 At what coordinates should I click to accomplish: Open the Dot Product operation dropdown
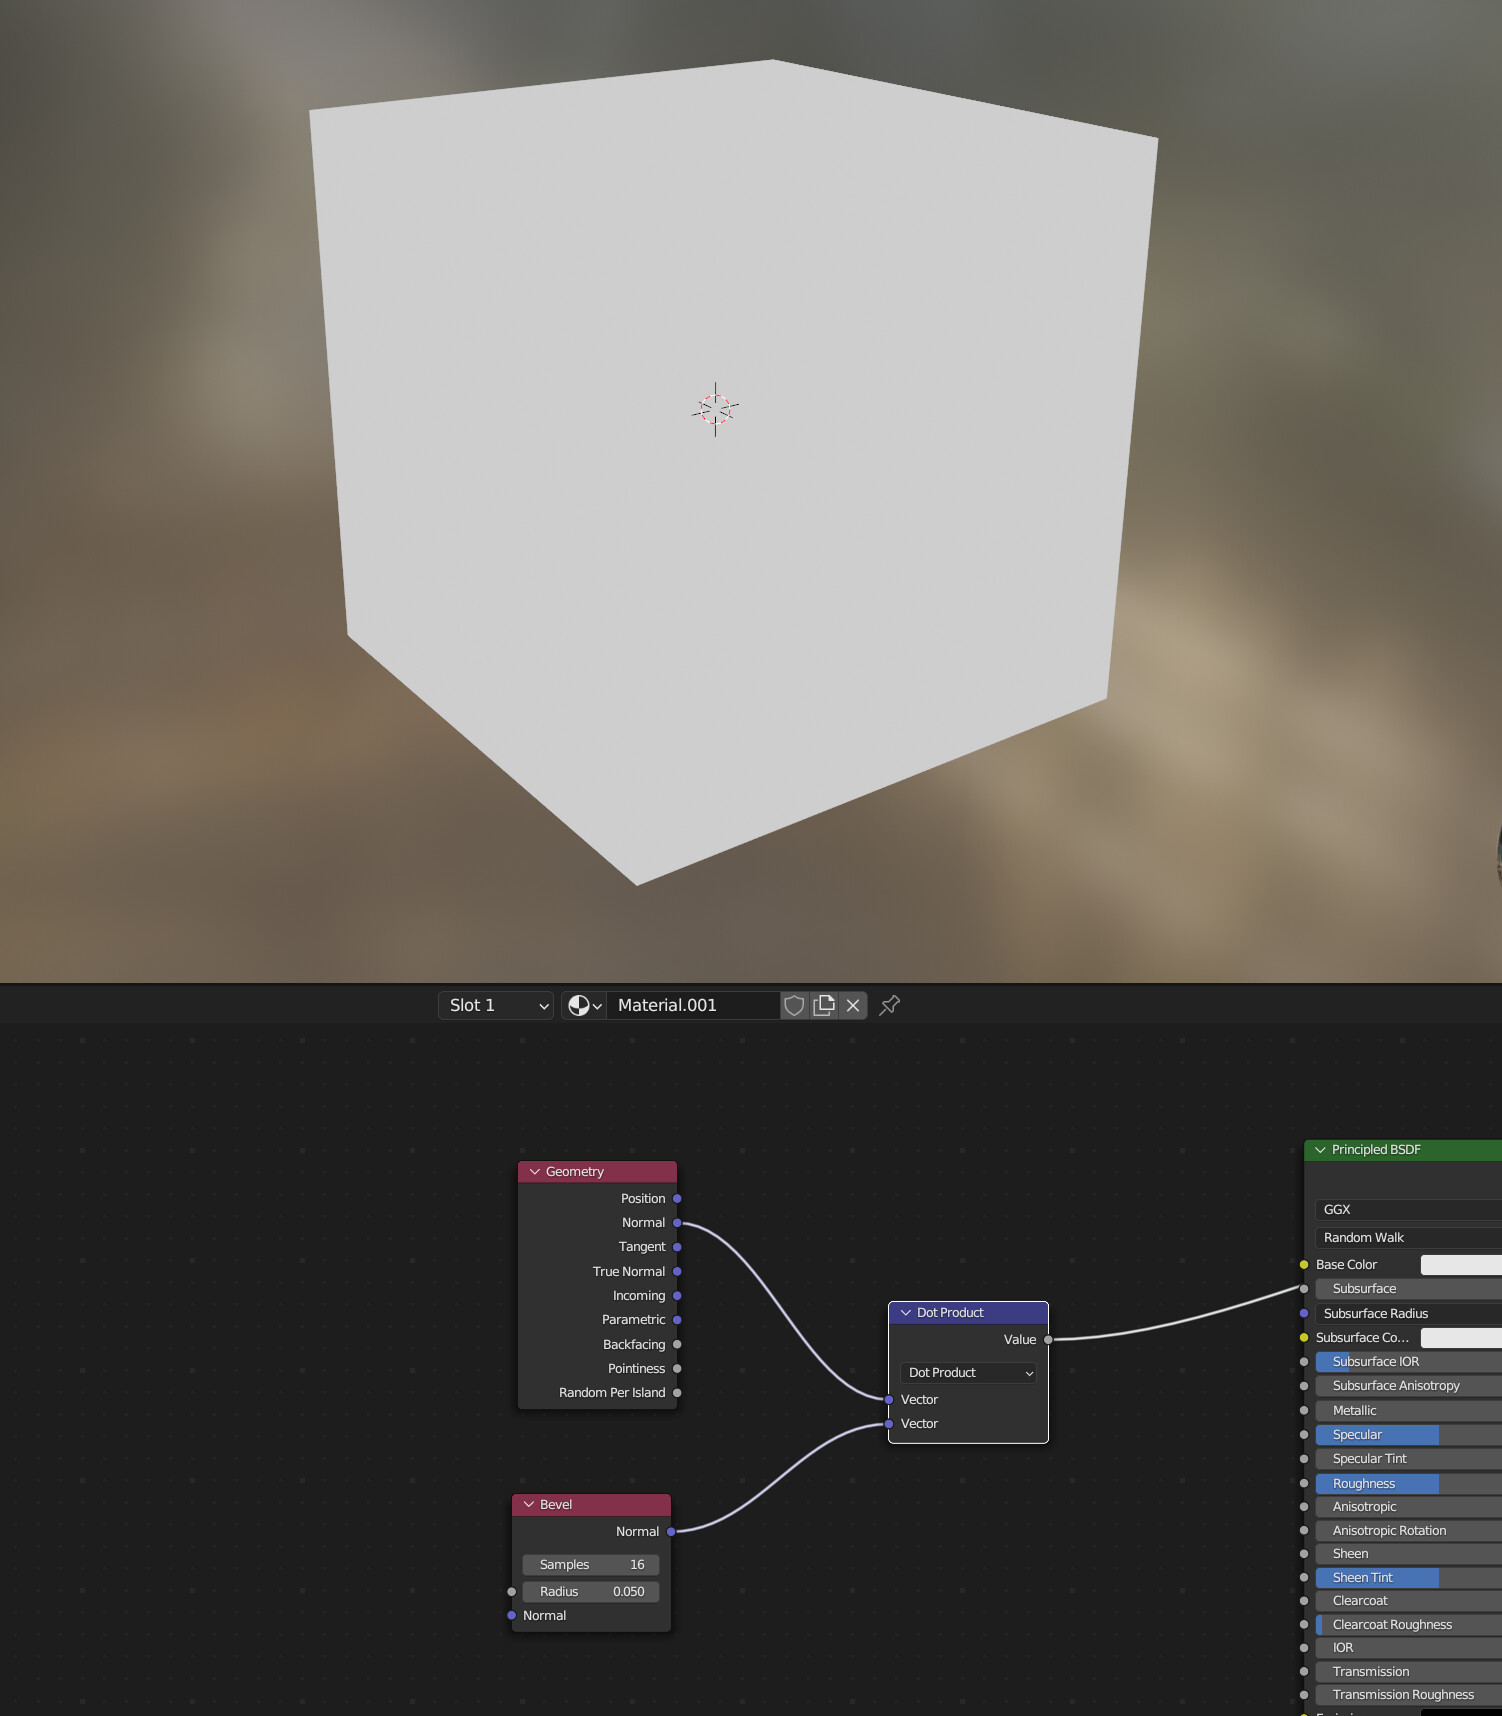[x=968, y=1373]
